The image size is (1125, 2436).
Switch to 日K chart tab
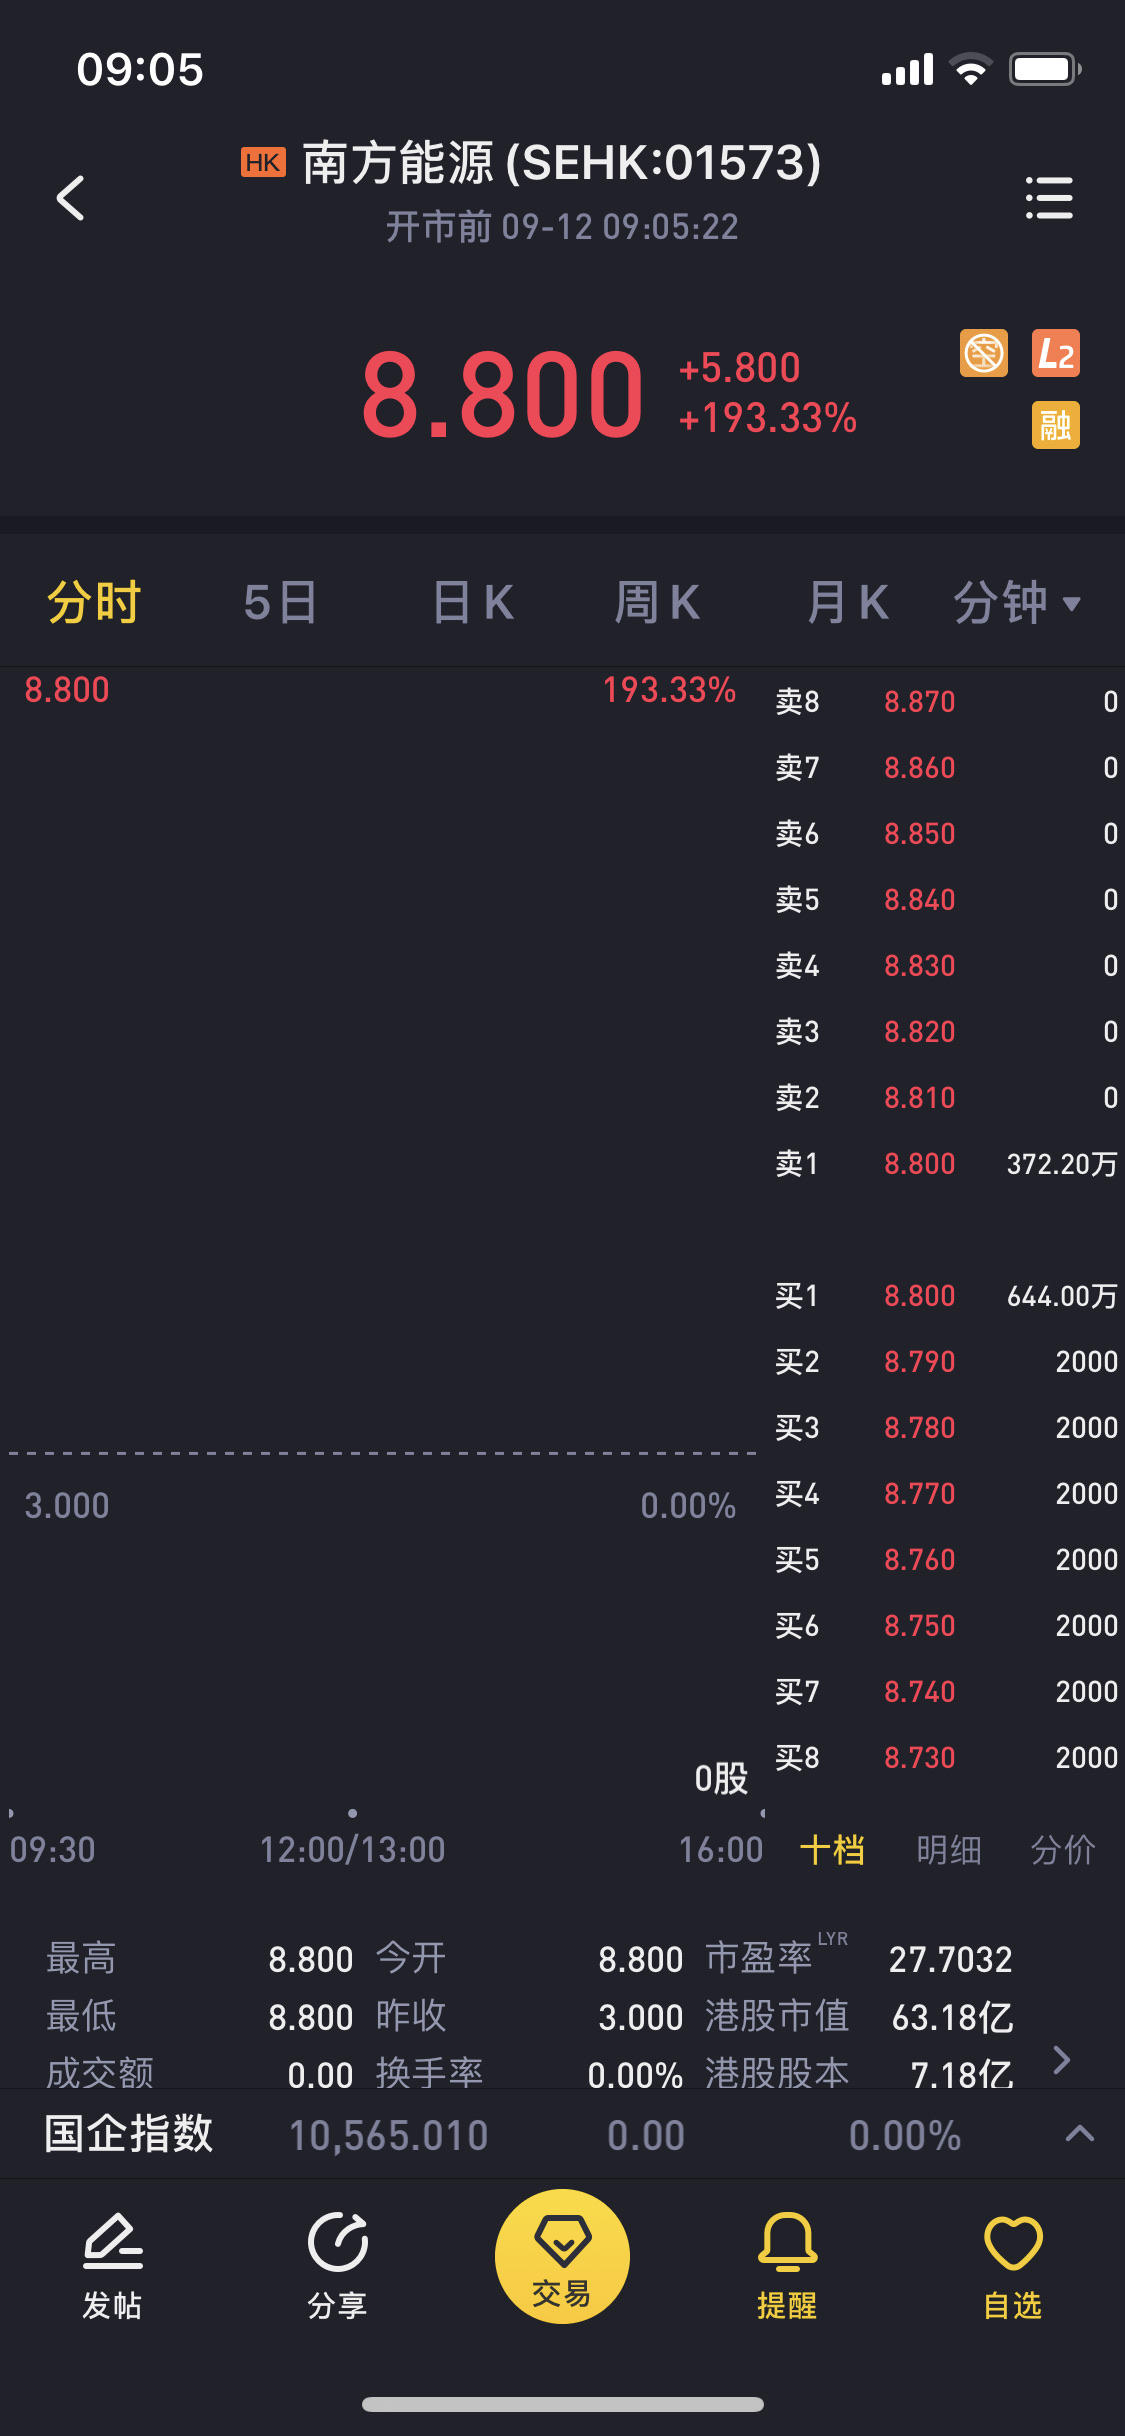(x=473, y=603)
